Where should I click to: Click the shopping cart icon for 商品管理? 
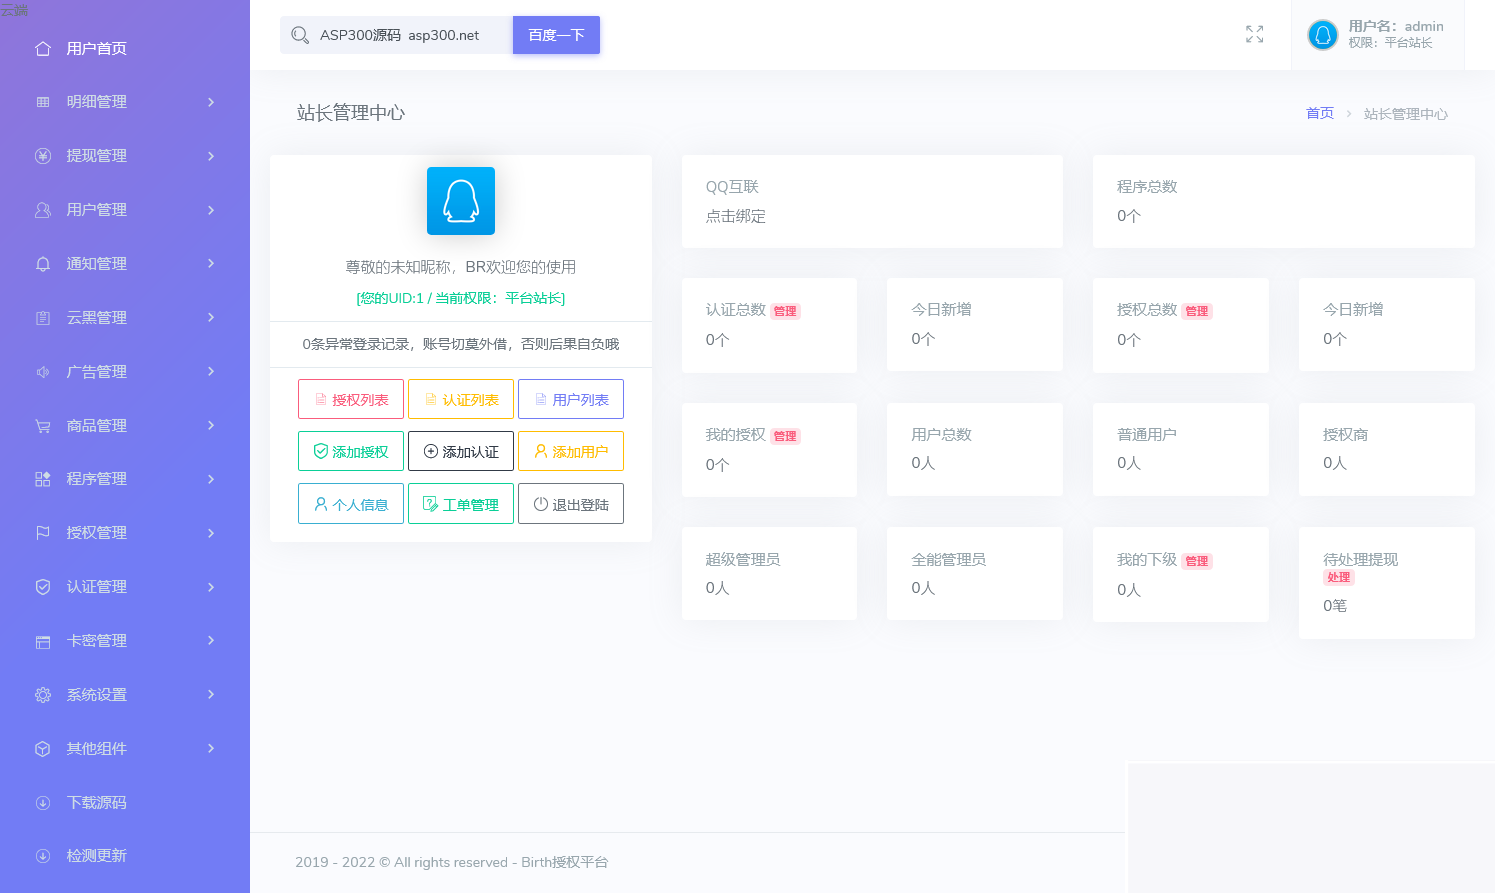41,425
